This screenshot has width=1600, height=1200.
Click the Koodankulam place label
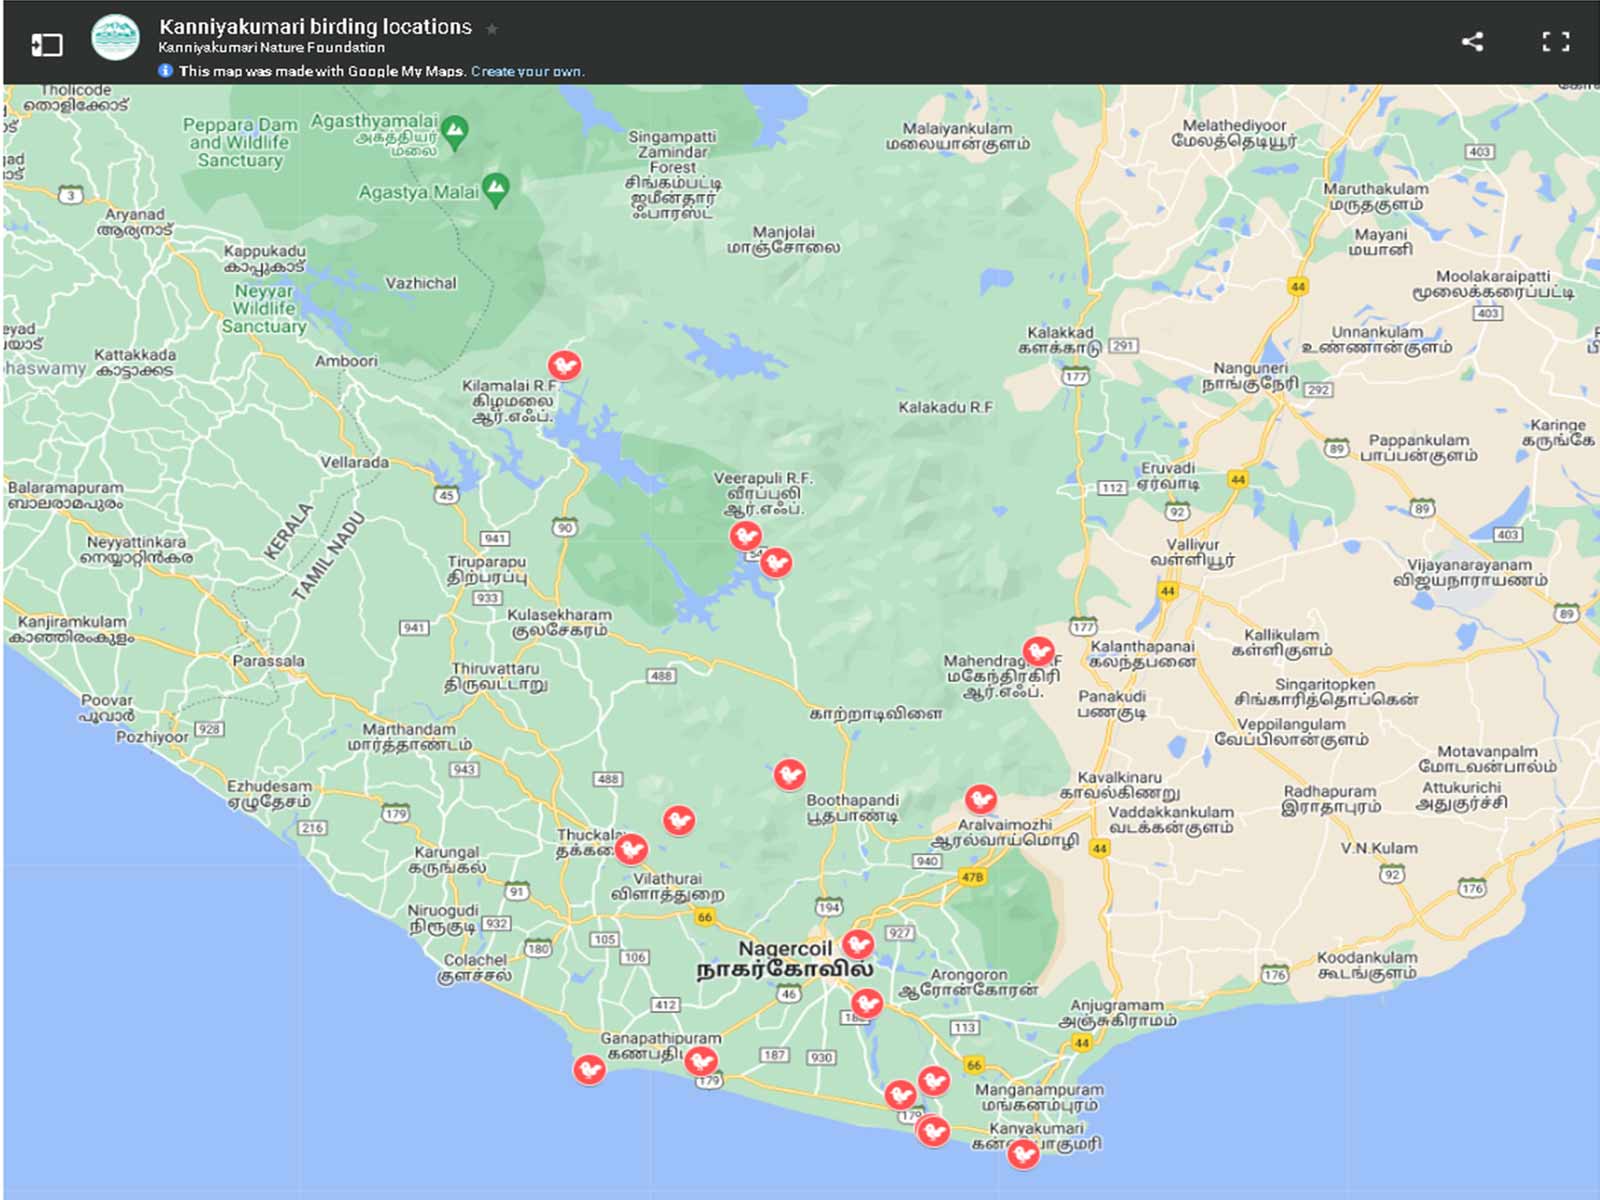pos(1366,965)
